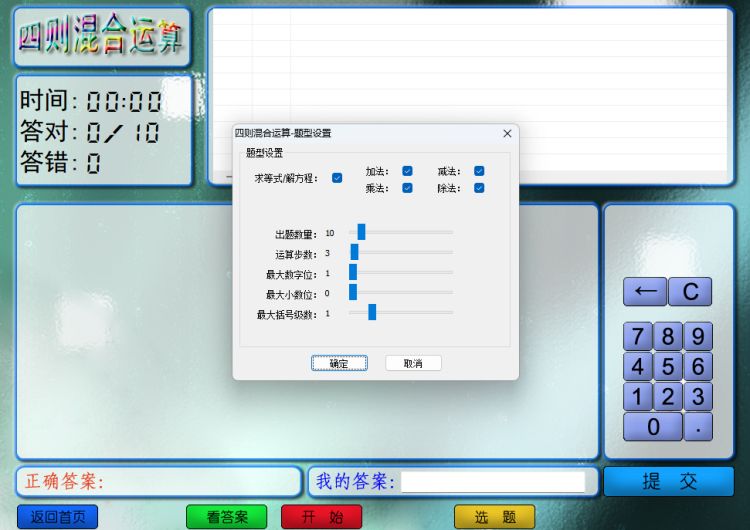The image size is (750, 530).
Task: Click the backspace arrow key on keypad
Action: pyautogui.click(x=645, y=291)
